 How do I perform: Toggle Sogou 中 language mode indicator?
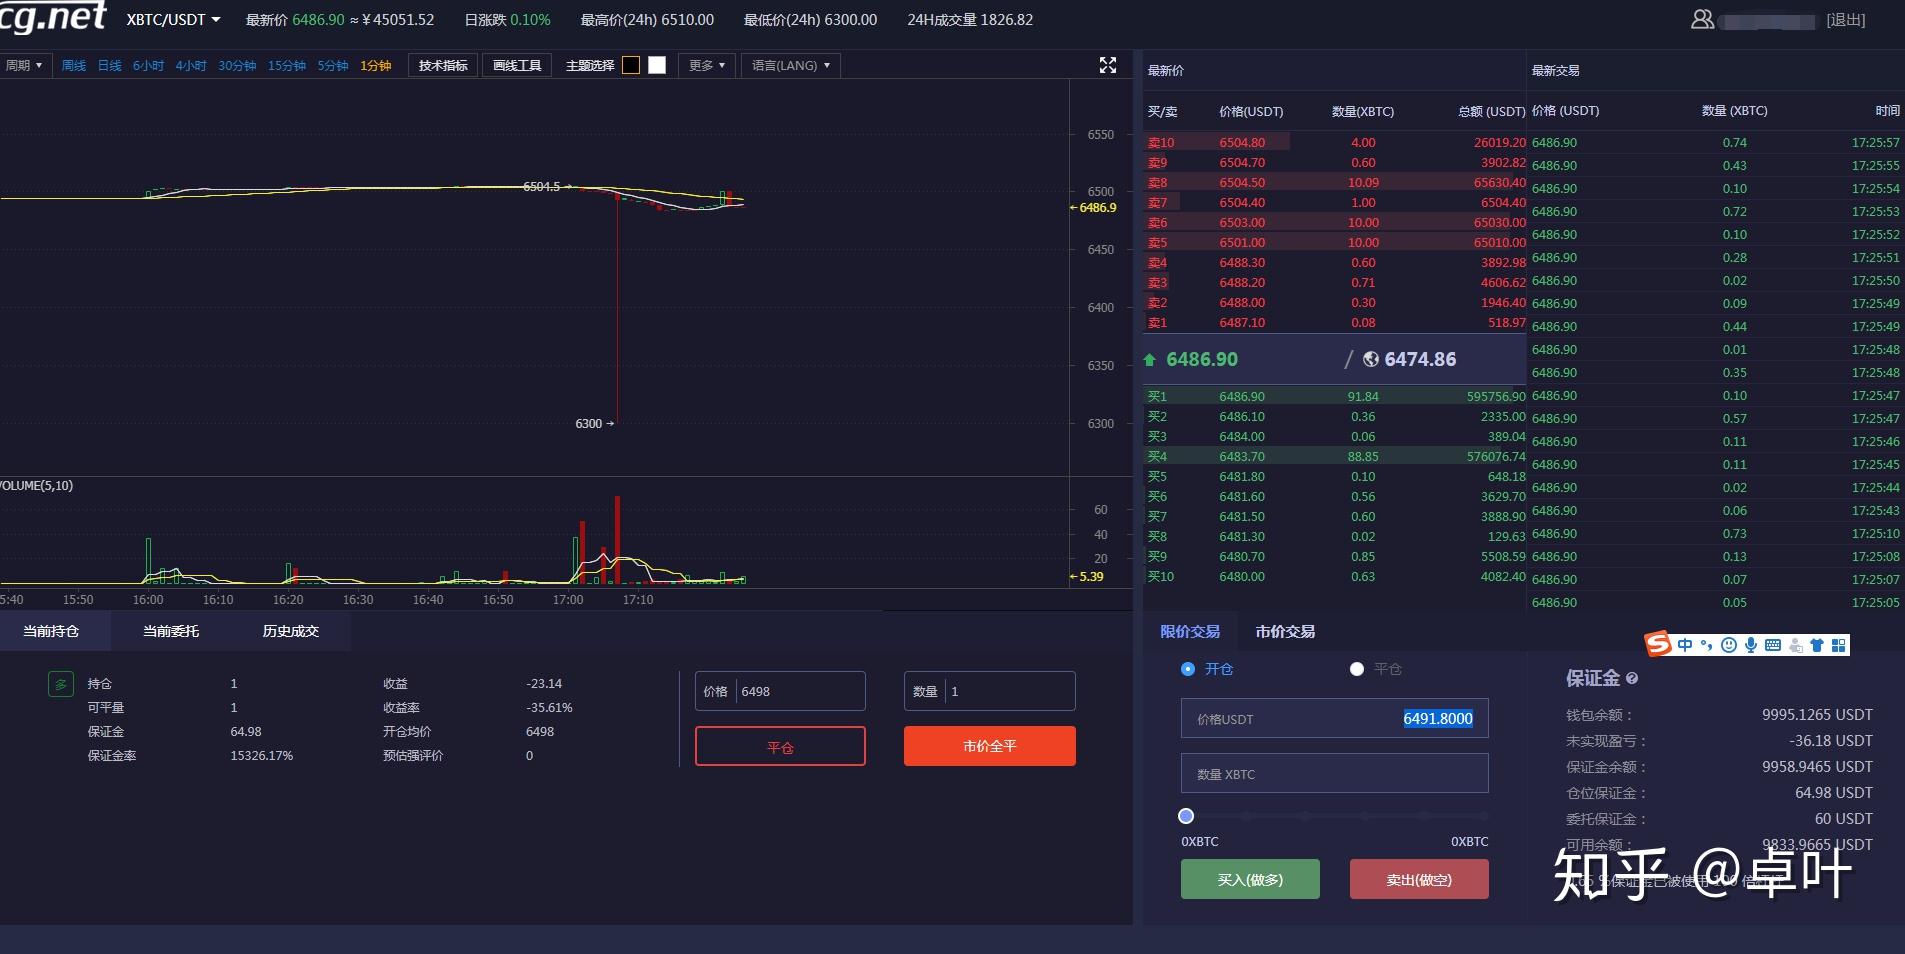pos(1685,645)
